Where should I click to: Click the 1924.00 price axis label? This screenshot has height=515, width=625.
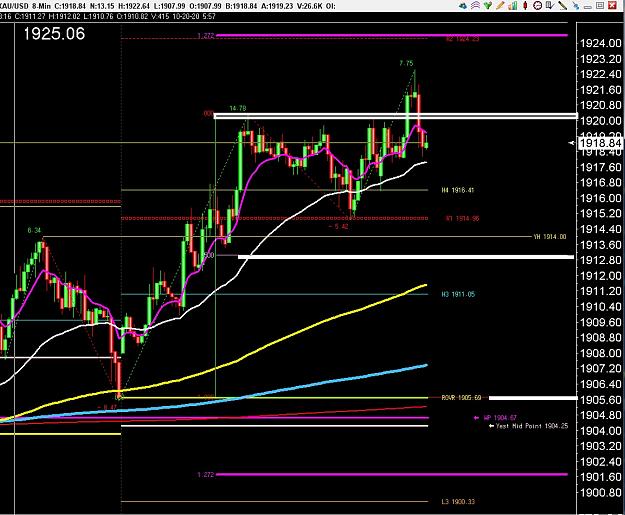(x=601, y=43)
